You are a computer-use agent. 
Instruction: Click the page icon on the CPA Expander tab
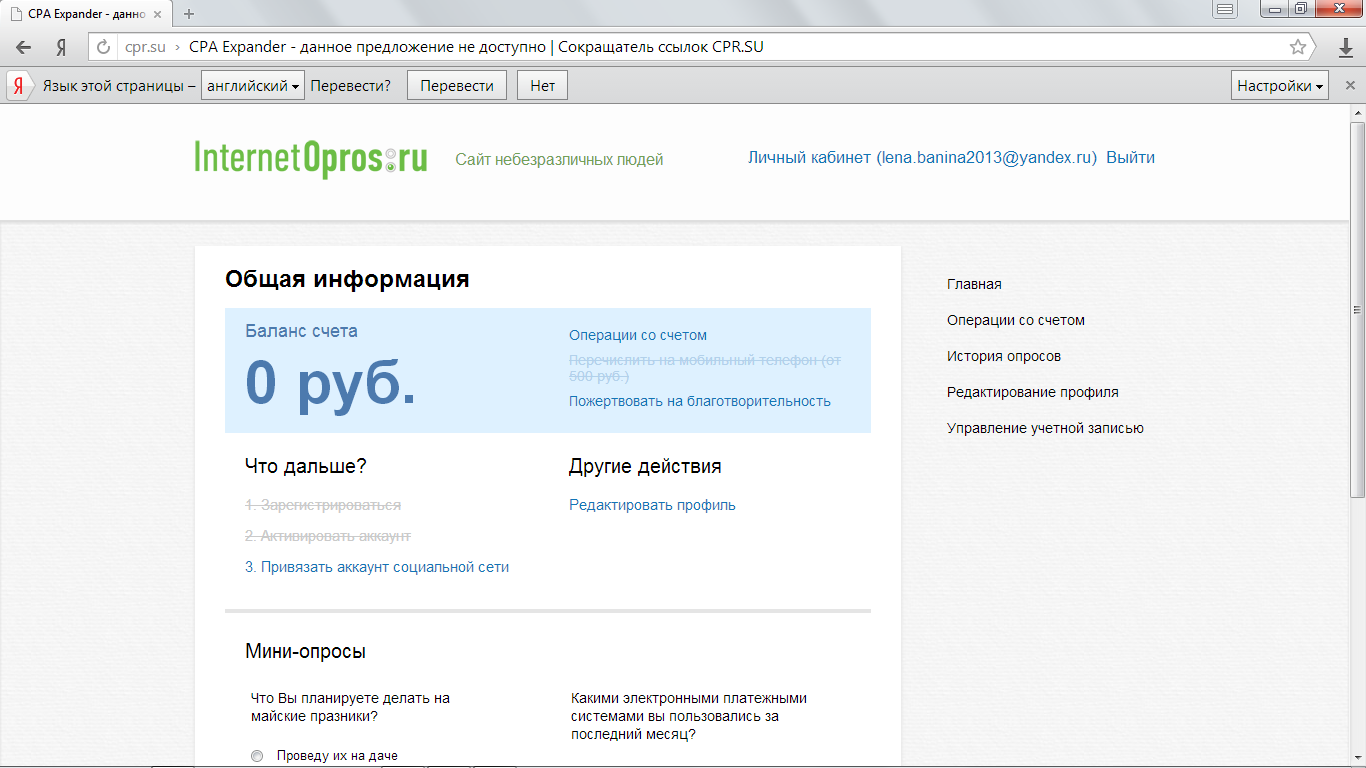(16, 14)
